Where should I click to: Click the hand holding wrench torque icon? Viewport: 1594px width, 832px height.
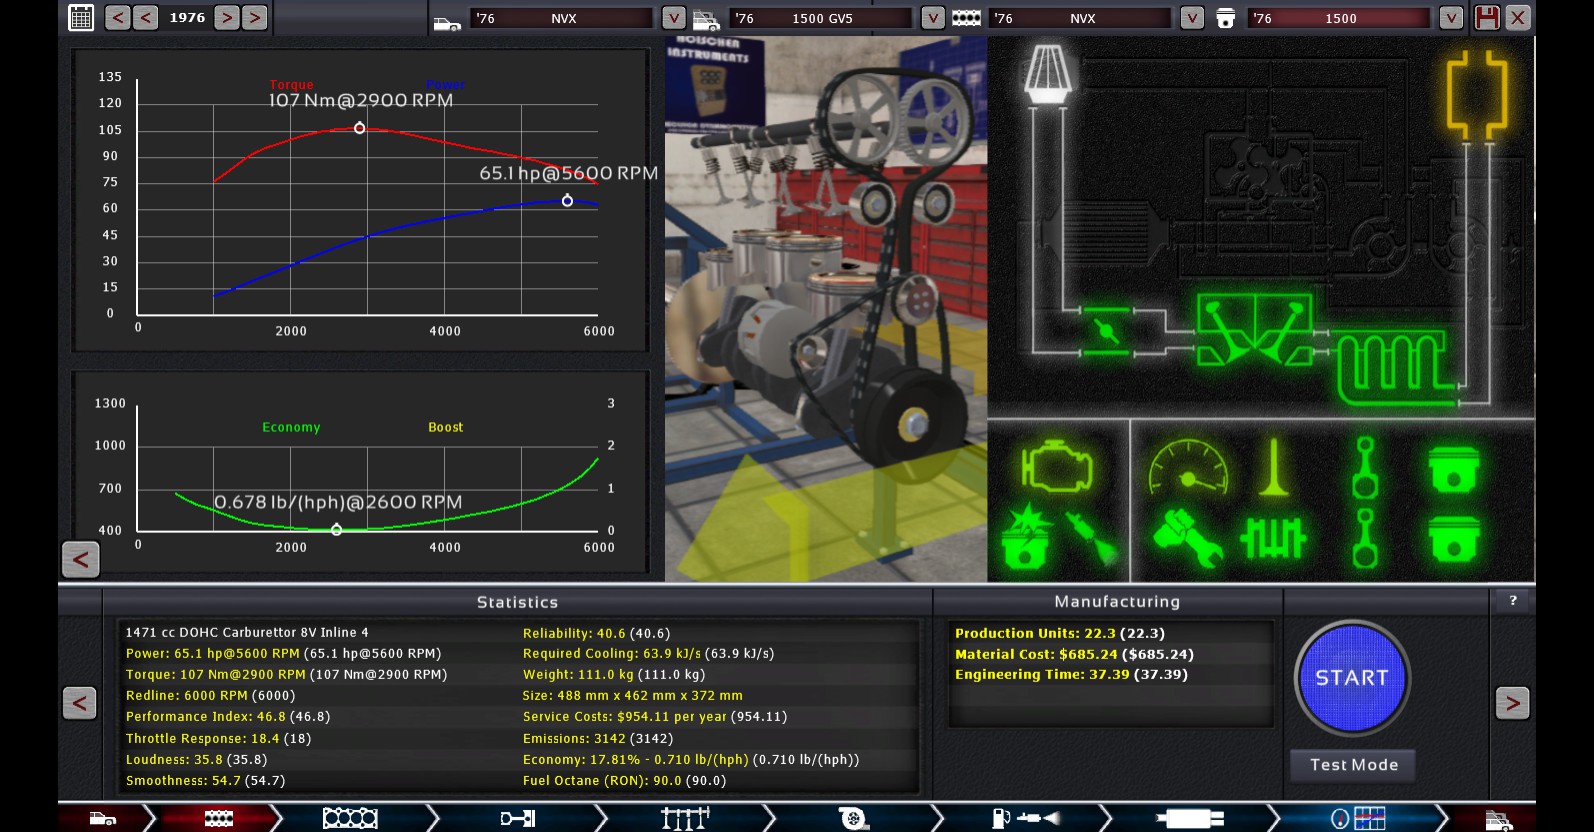[1187, 538]
